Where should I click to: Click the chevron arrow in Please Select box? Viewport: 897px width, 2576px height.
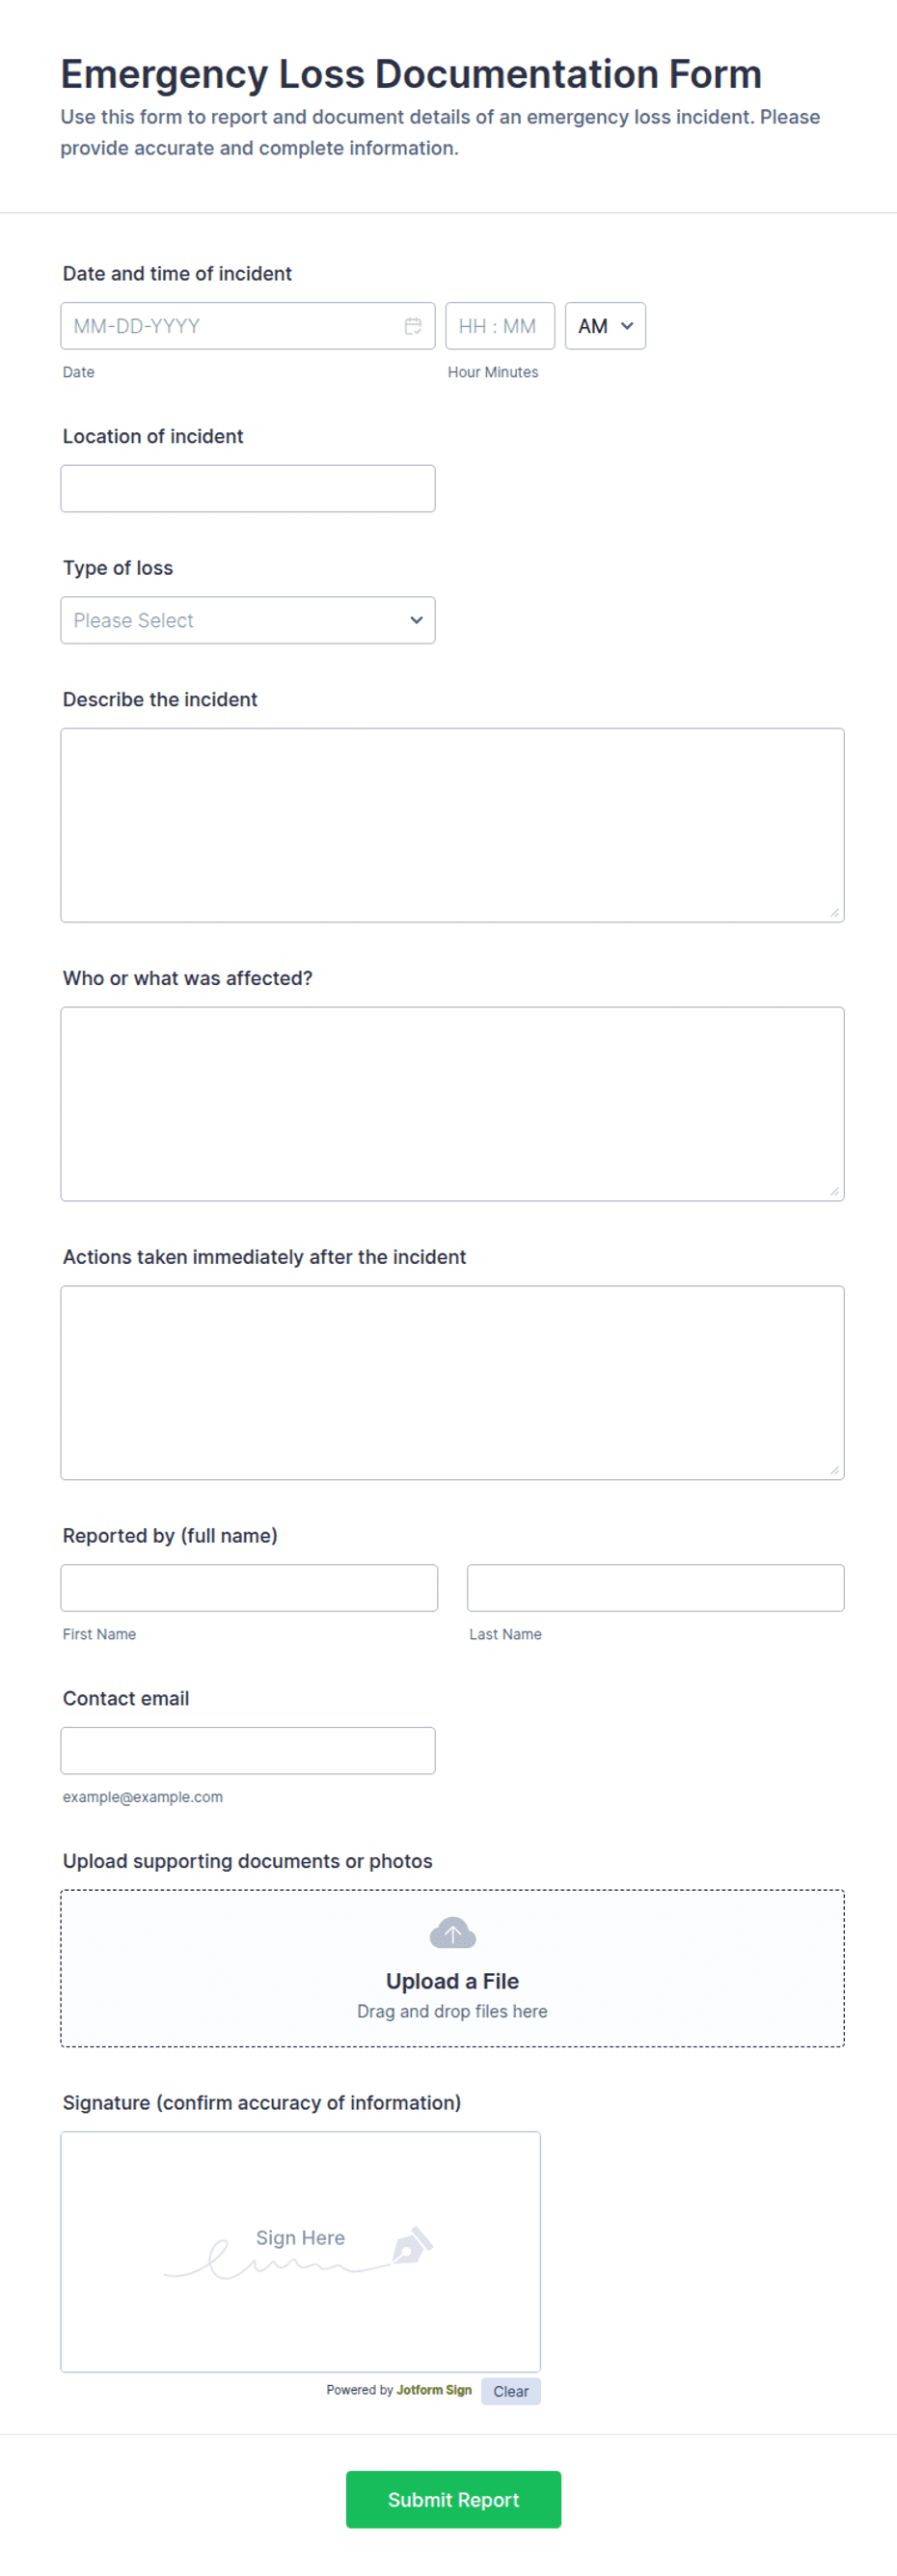(416, 620)
